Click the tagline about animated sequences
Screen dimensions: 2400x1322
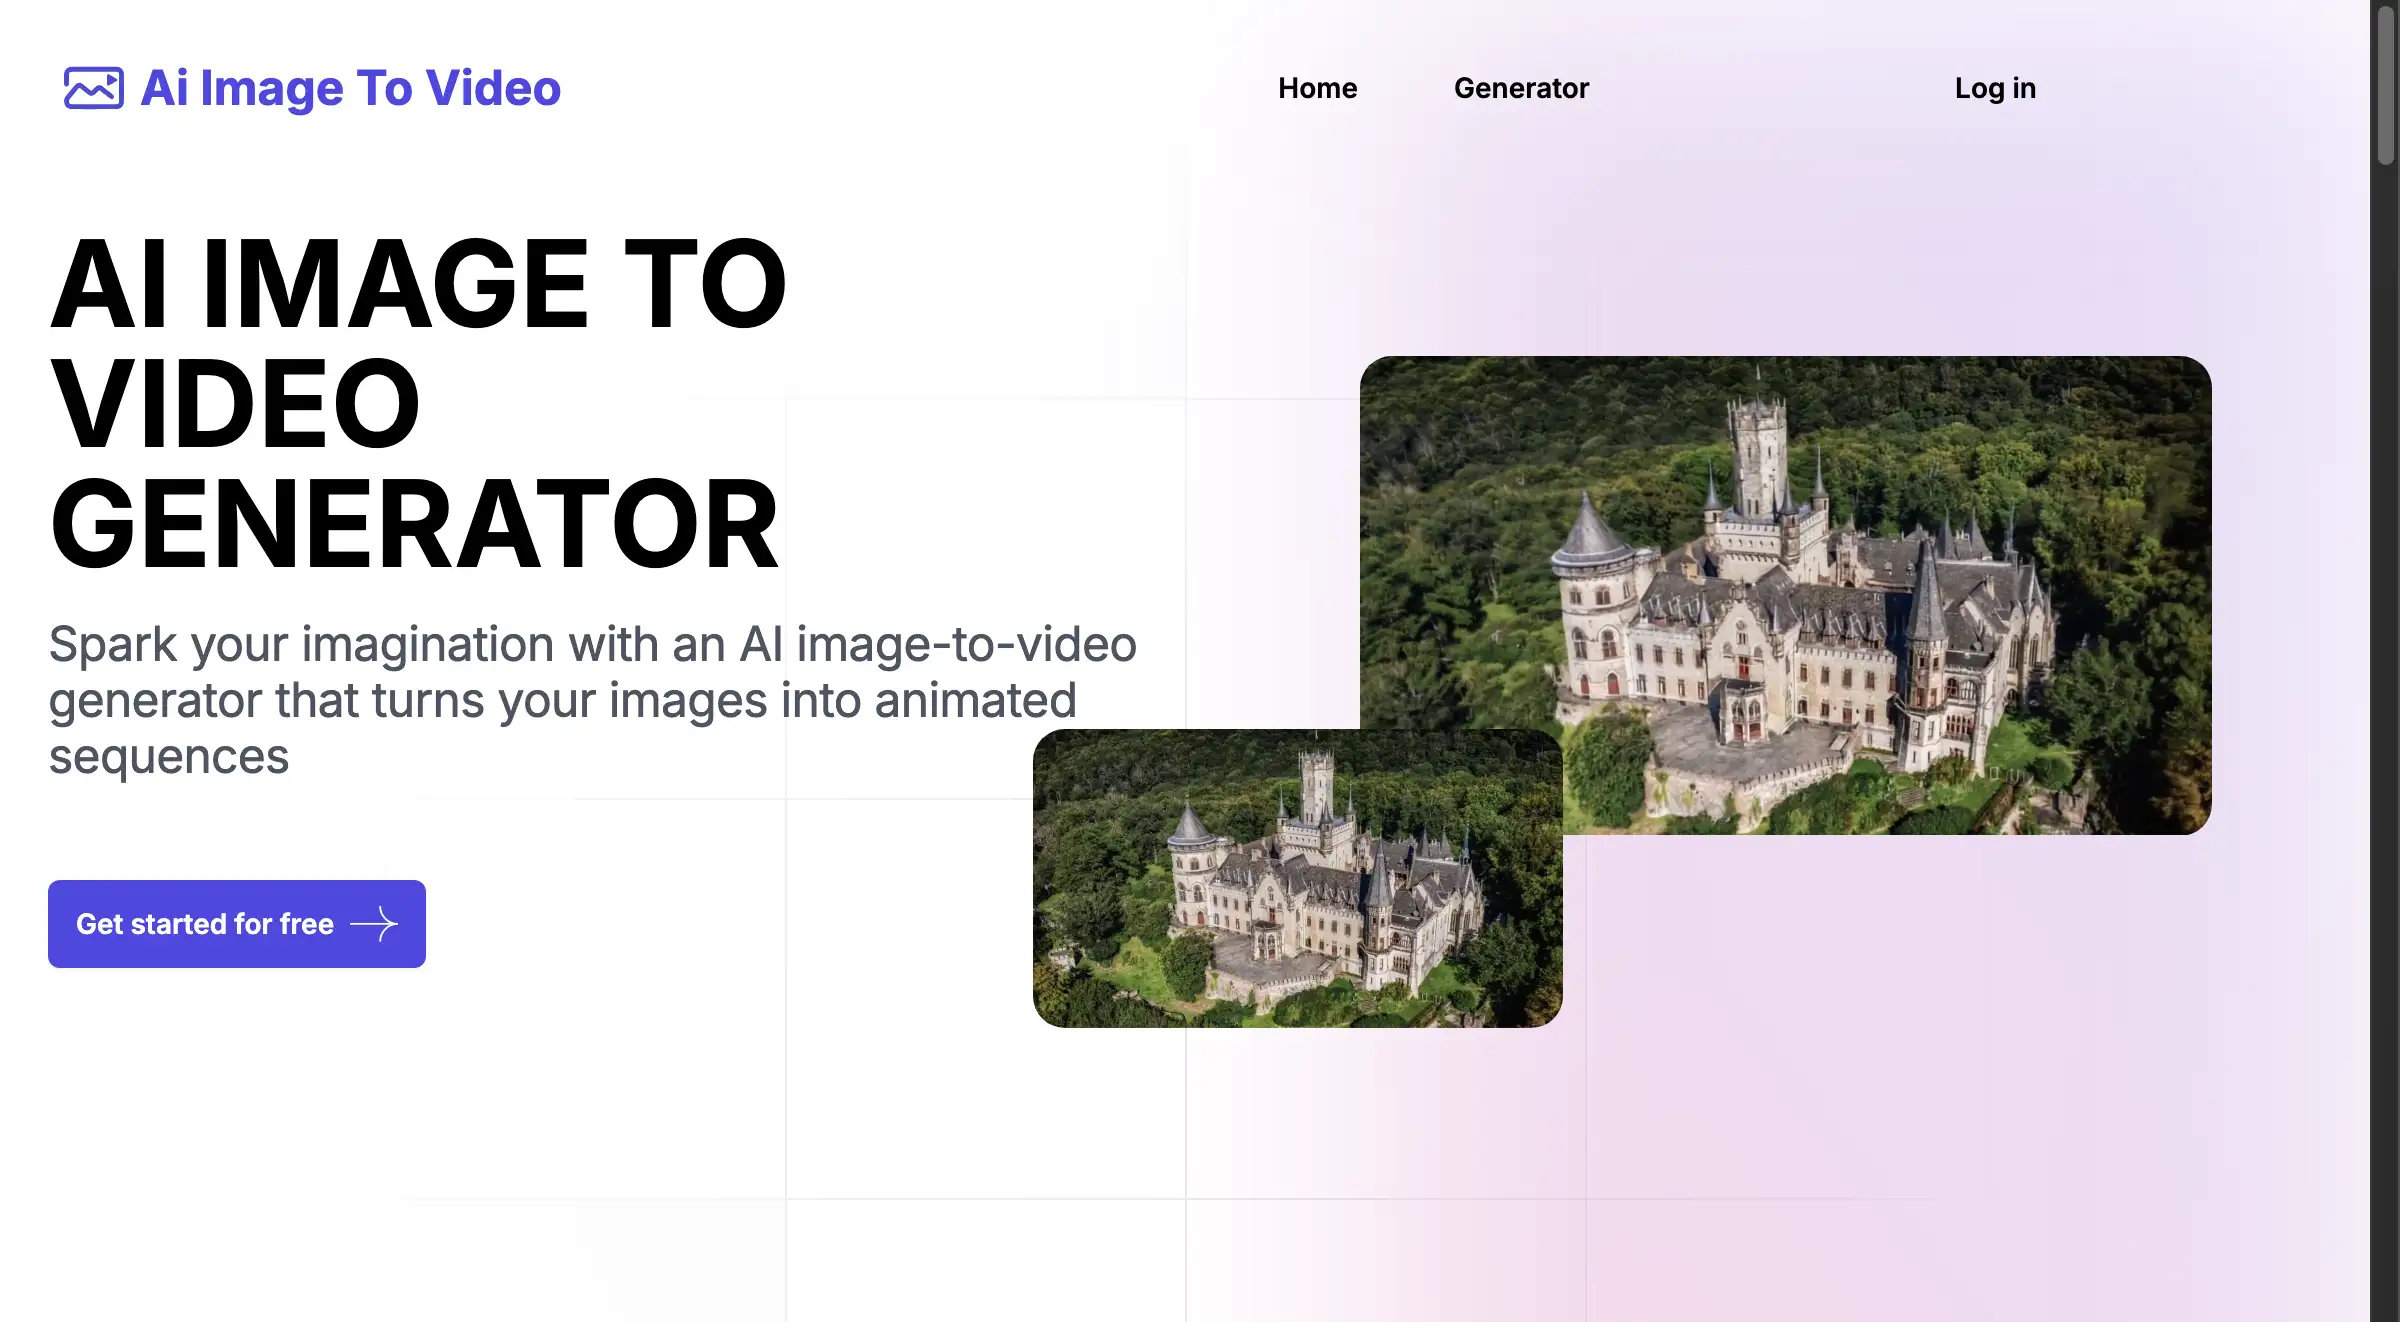(x=590, y=700)
